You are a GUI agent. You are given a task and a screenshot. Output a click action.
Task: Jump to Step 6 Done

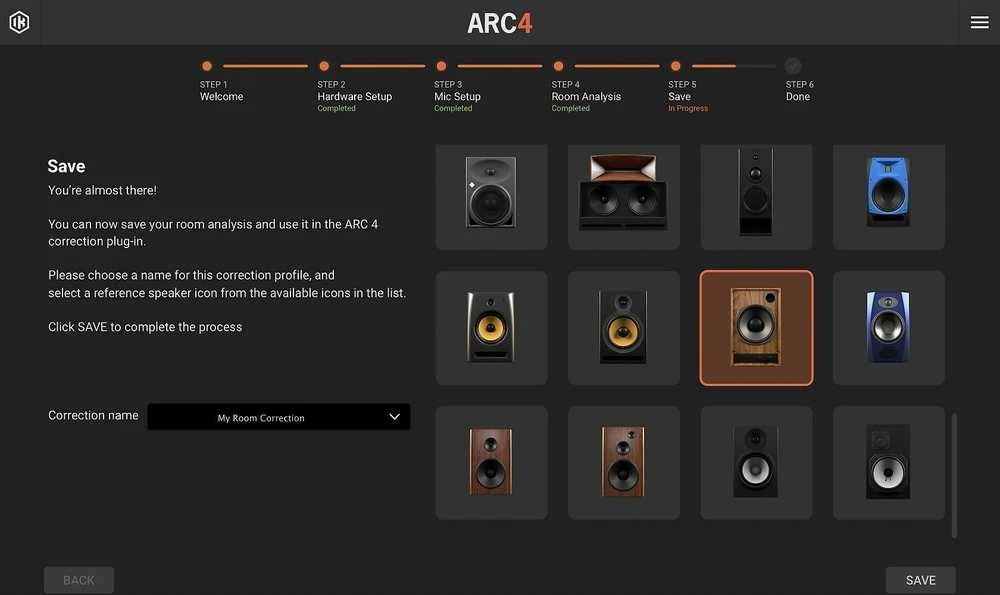point(798,89)
